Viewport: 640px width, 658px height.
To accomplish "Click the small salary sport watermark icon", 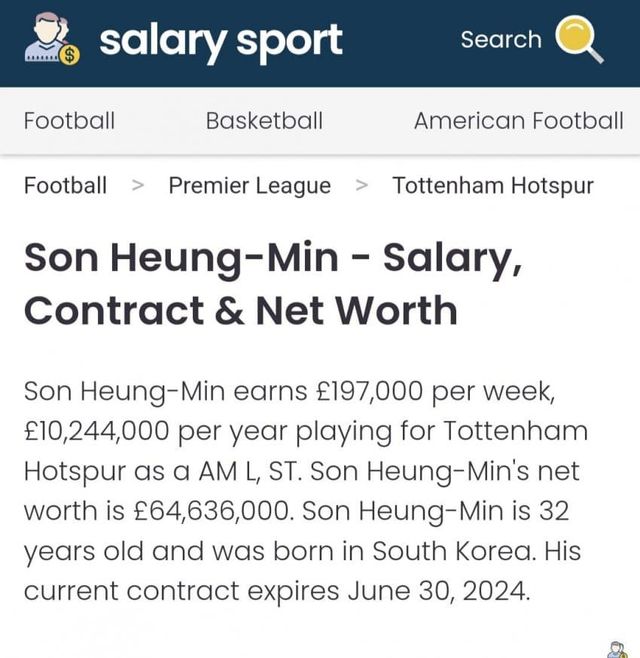I will pyautogui.click(x=617, y=648).
